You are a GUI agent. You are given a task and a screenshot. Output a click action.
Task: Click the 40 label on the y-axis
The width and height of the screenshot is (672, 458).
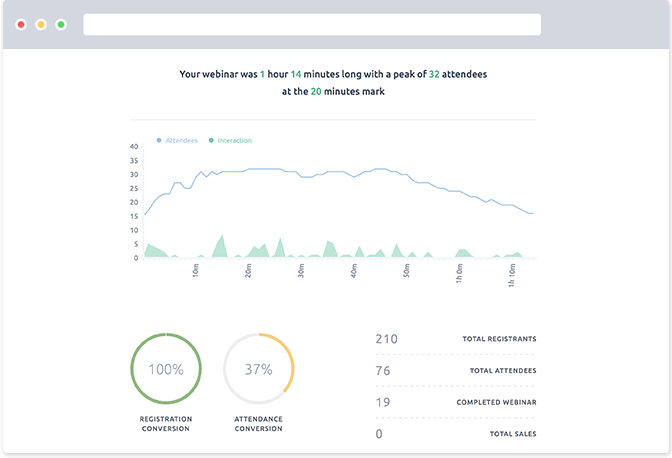pos(134,147)
